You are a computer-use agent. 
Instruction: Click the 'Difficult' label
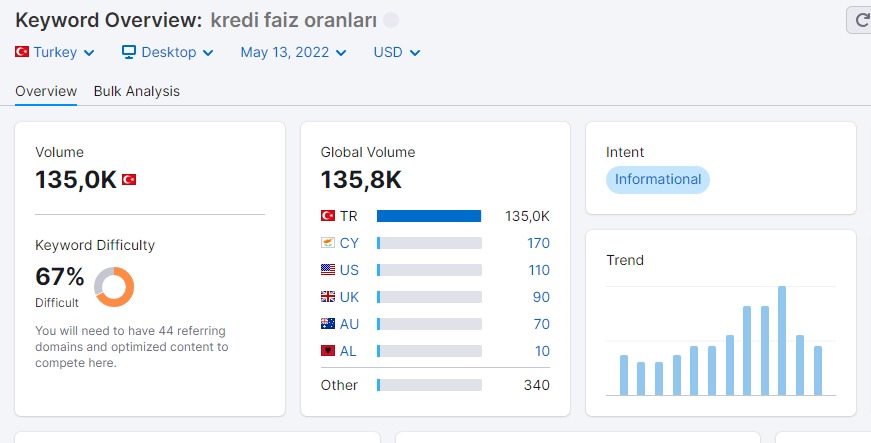pyautogui.click(x=57, y=303)
